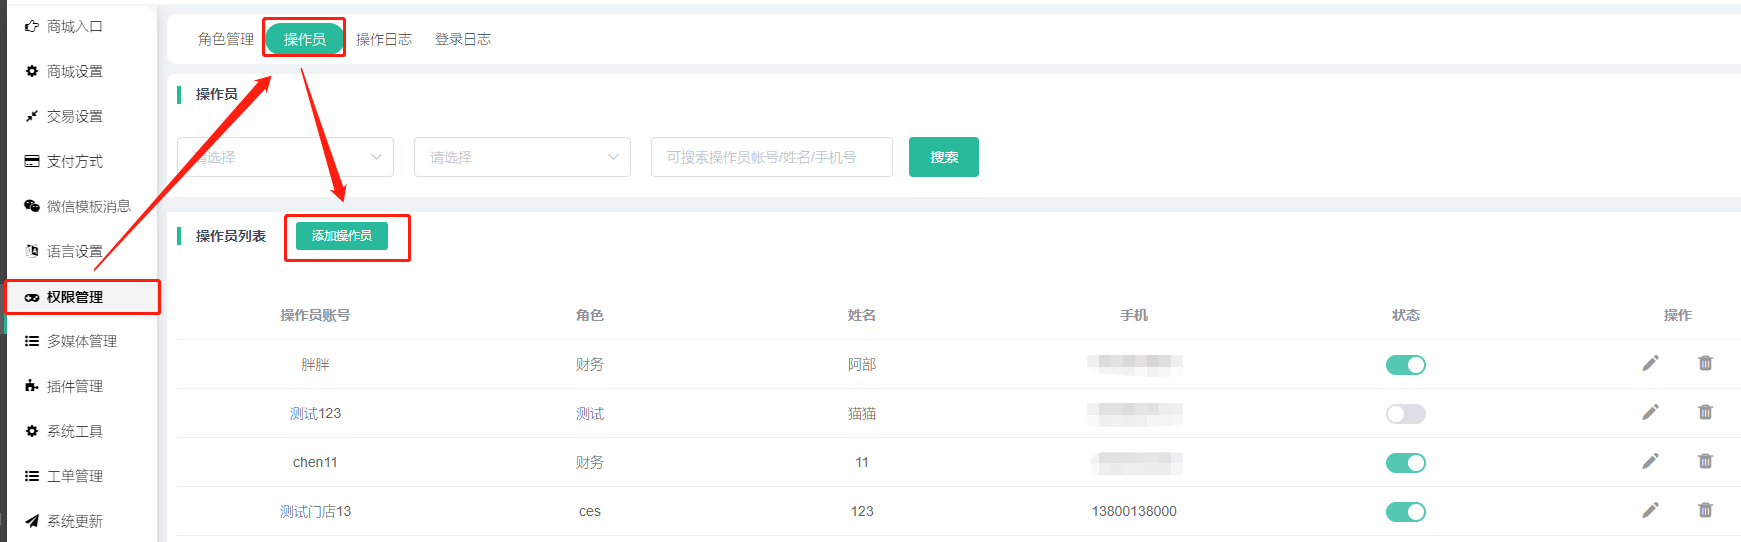Click the language icon beside 语言设置
The image size is (1741, 542).
(32, 251)
